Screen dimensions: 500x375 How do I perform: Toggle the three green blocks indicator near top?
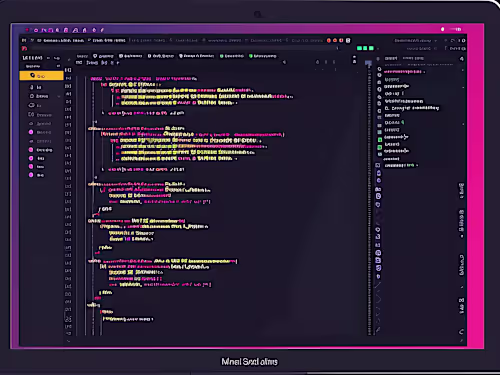(x=365, y=48)
